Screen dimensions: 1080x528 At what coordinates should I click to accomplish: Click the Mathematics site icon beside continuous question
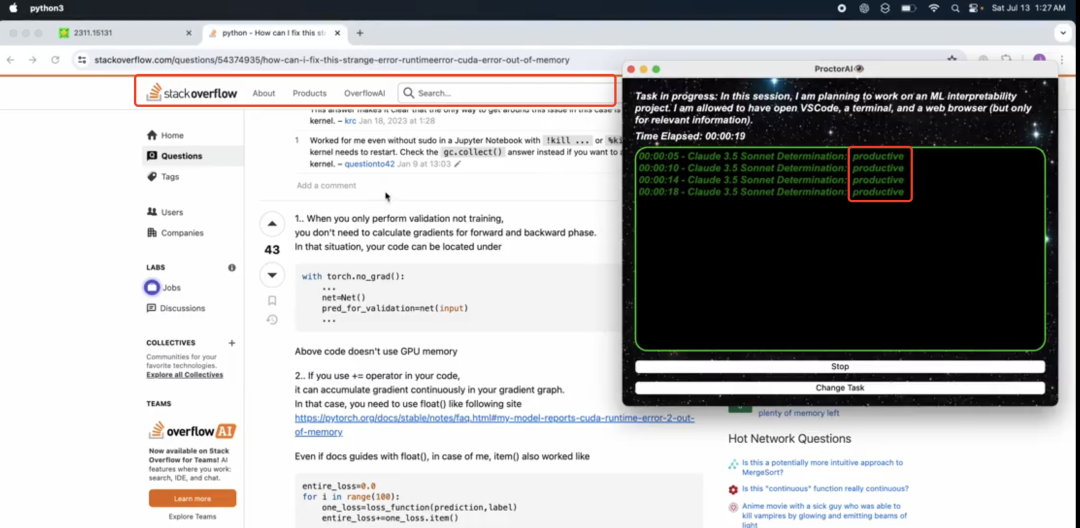(733, 489)
